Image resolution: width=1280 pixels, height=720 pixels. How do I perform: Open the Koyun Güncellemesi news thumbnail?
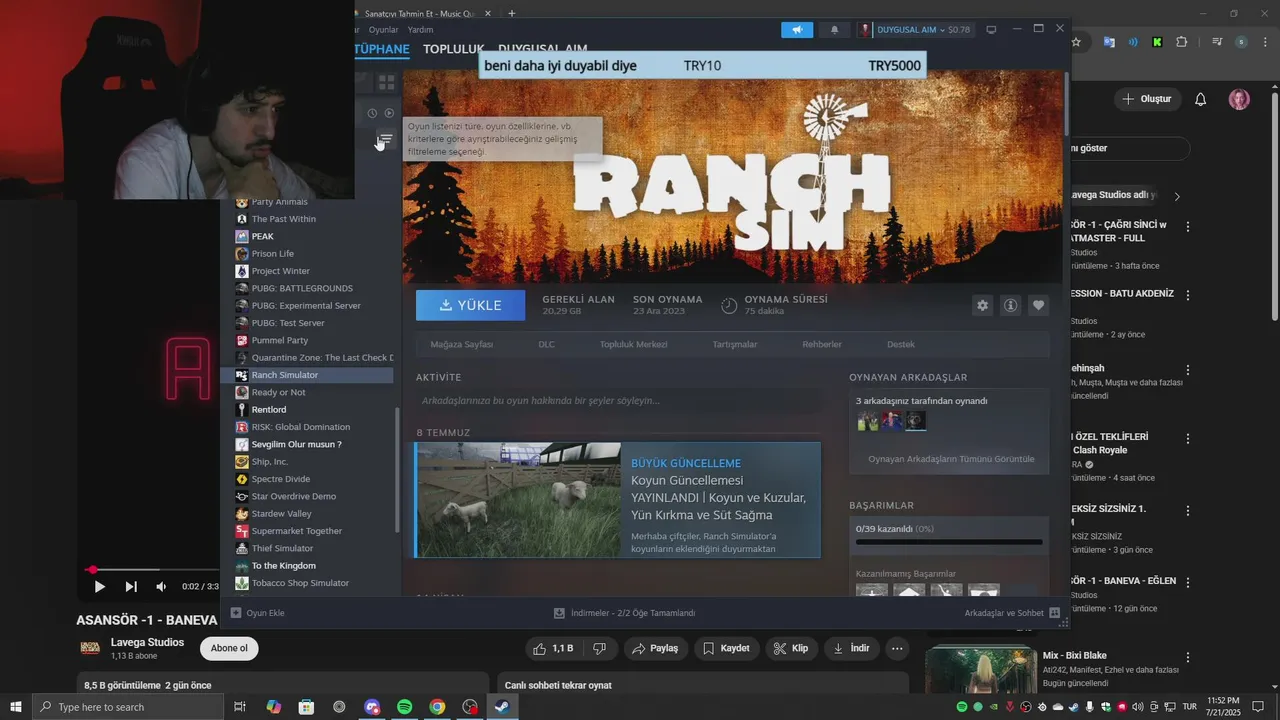point(518,500)
